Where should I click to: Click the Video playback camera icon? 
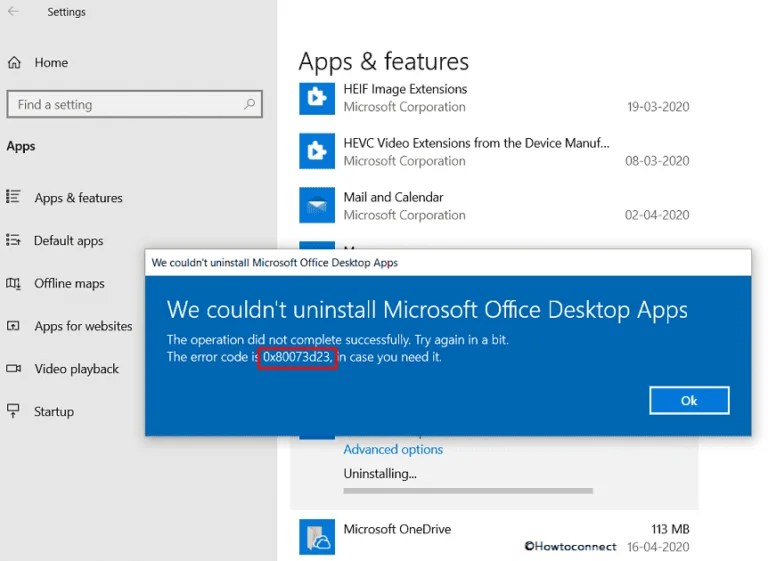click(x=13, y=368)
